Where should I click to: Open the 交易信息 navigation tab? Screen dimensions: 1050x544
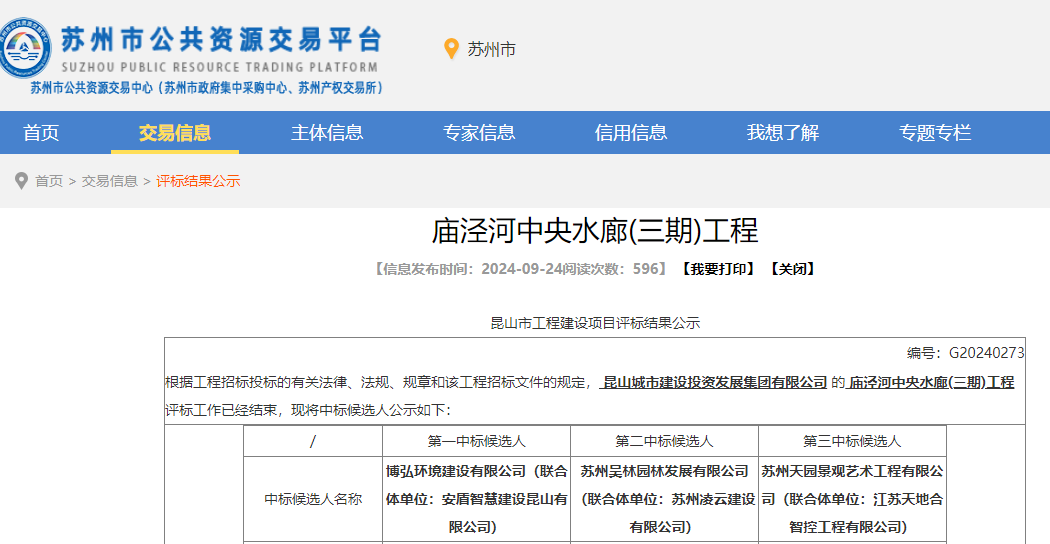click(175, 133)
